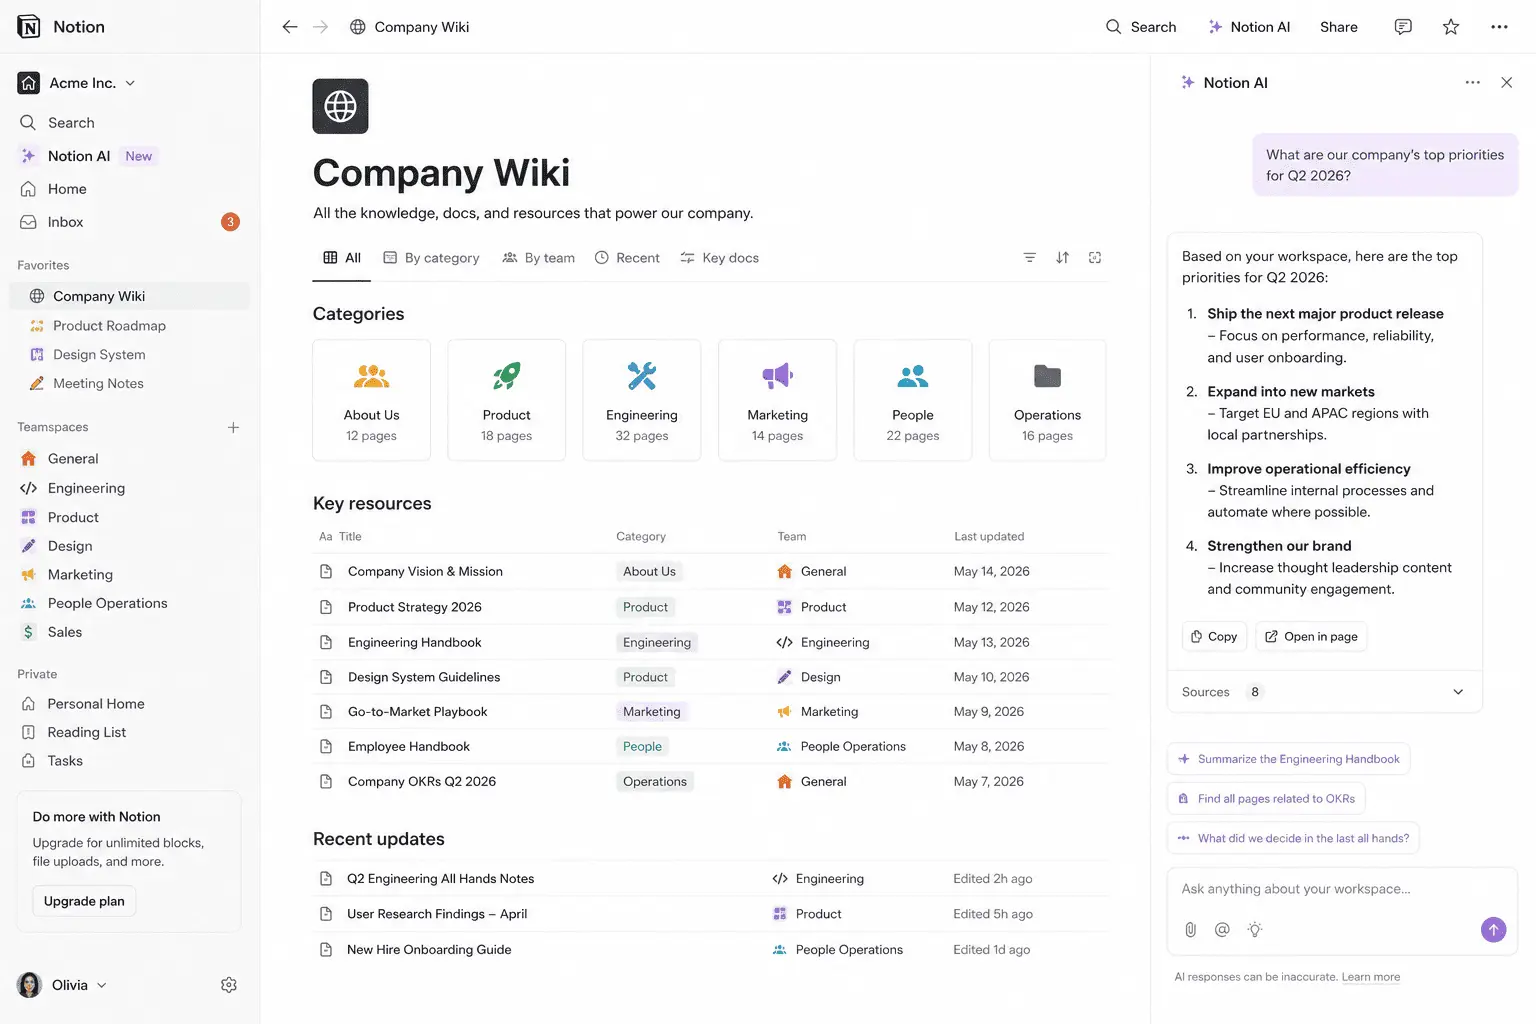Star this page as favorite
The width and height of the screenshot is (1536, 1024).
click(1451, 27)
